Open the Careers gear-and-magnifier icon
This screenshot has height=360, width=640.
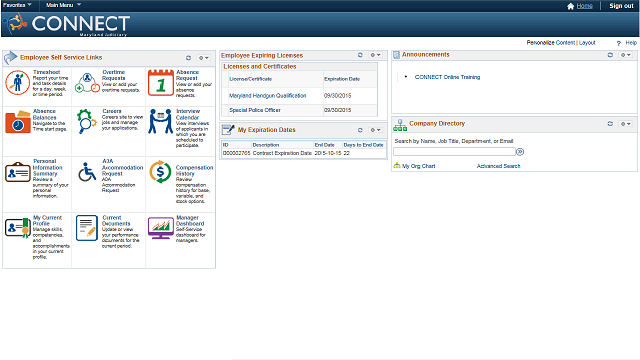point(87,121)
